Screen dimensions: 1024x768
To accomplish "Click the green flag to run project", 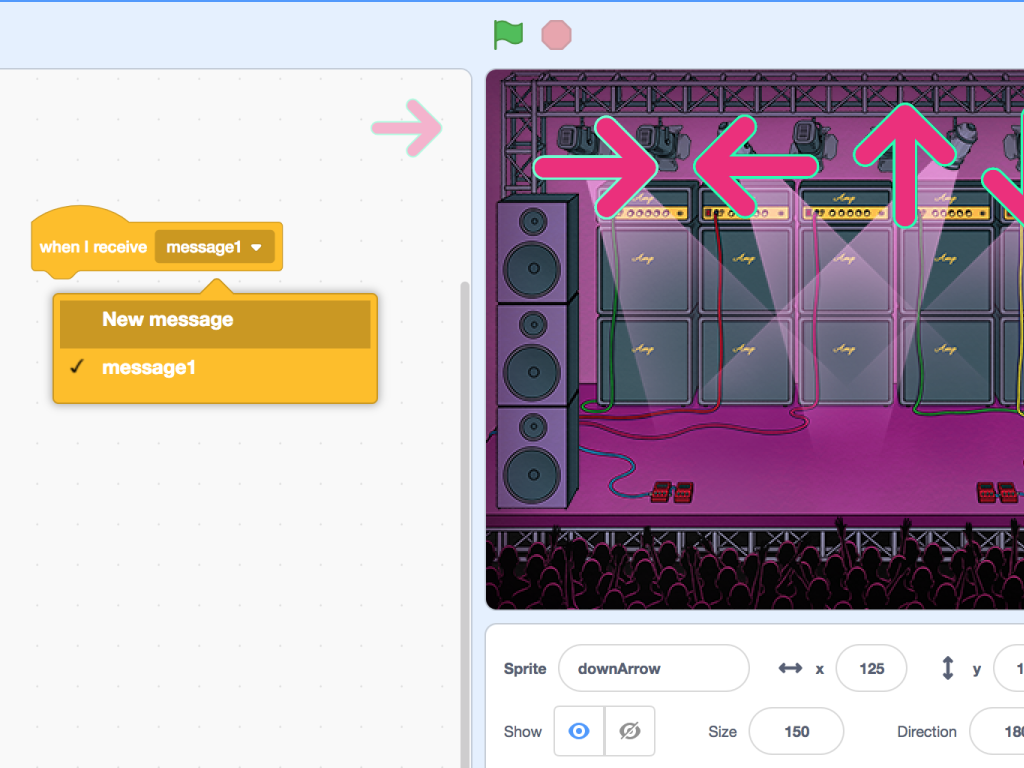I will pos(508,35).
